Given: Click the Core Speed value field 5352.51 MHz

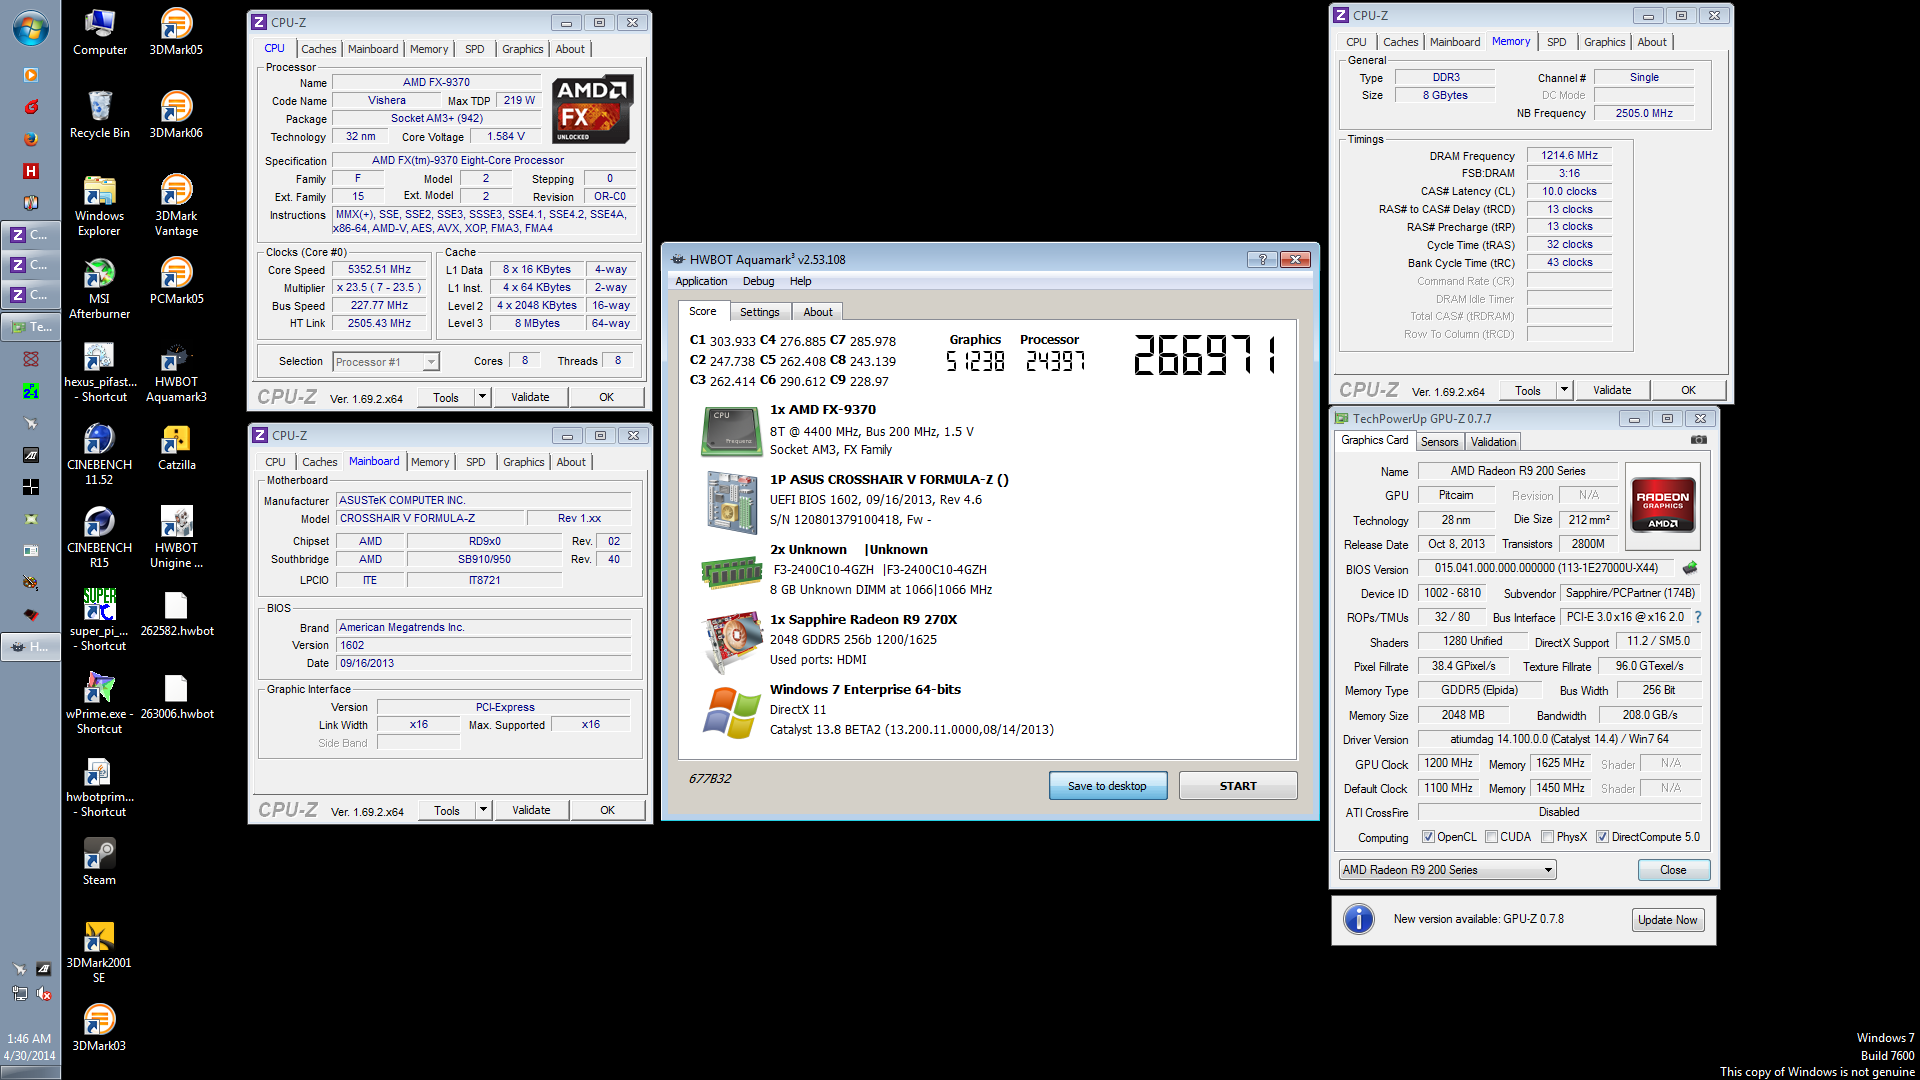Looking at the screenshot, I should [379, 270].
